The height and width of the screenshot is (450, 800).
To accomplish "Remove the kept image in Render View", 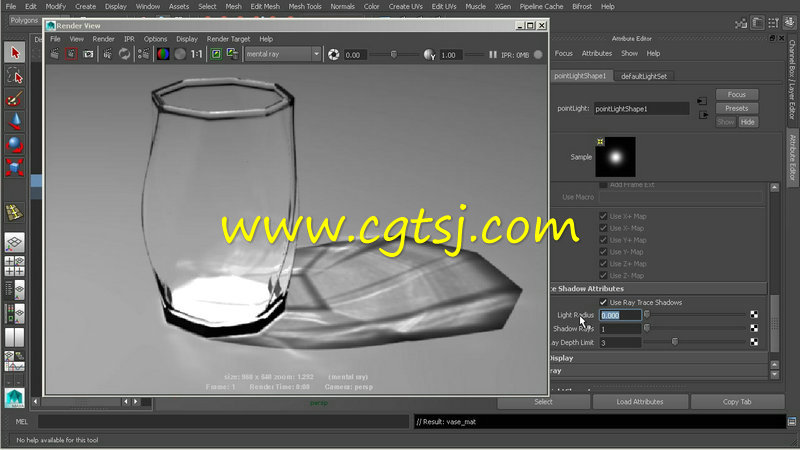I will [233, 54].
